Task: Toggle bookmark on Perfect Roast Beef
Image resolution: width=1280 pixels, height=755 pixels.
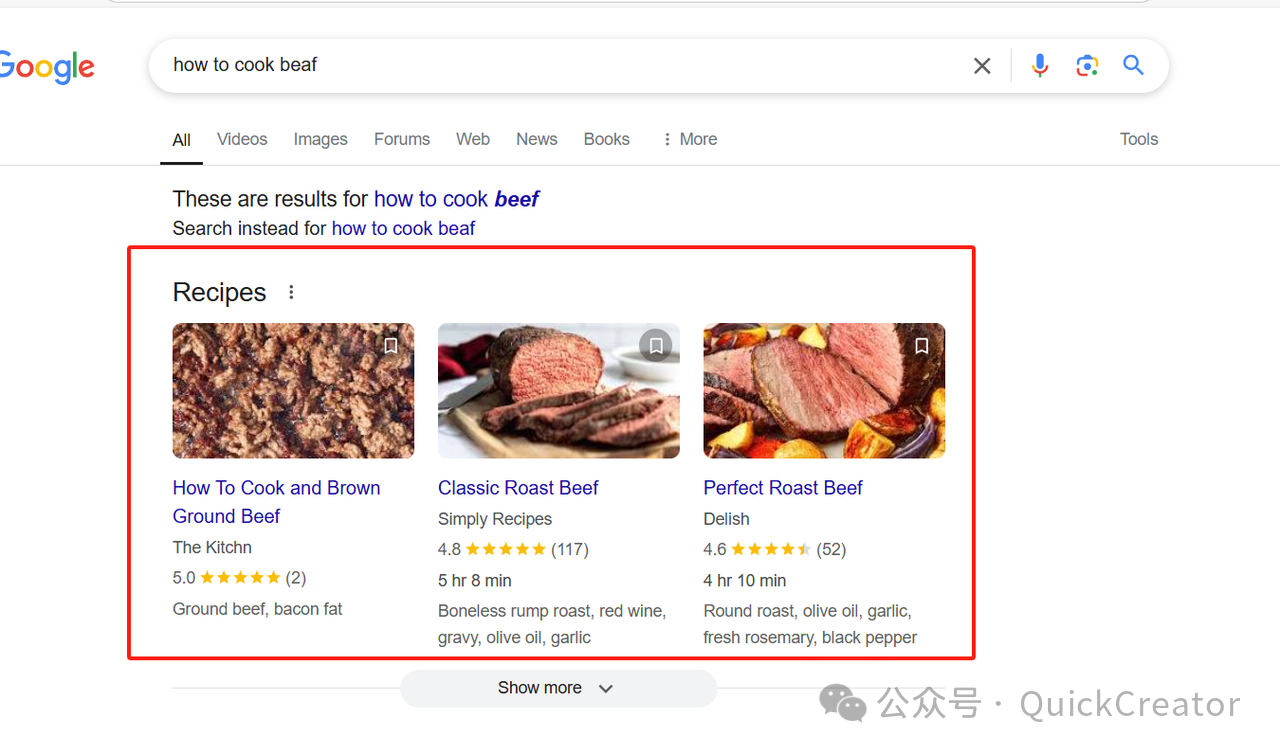Action: [x=921, y=346]
